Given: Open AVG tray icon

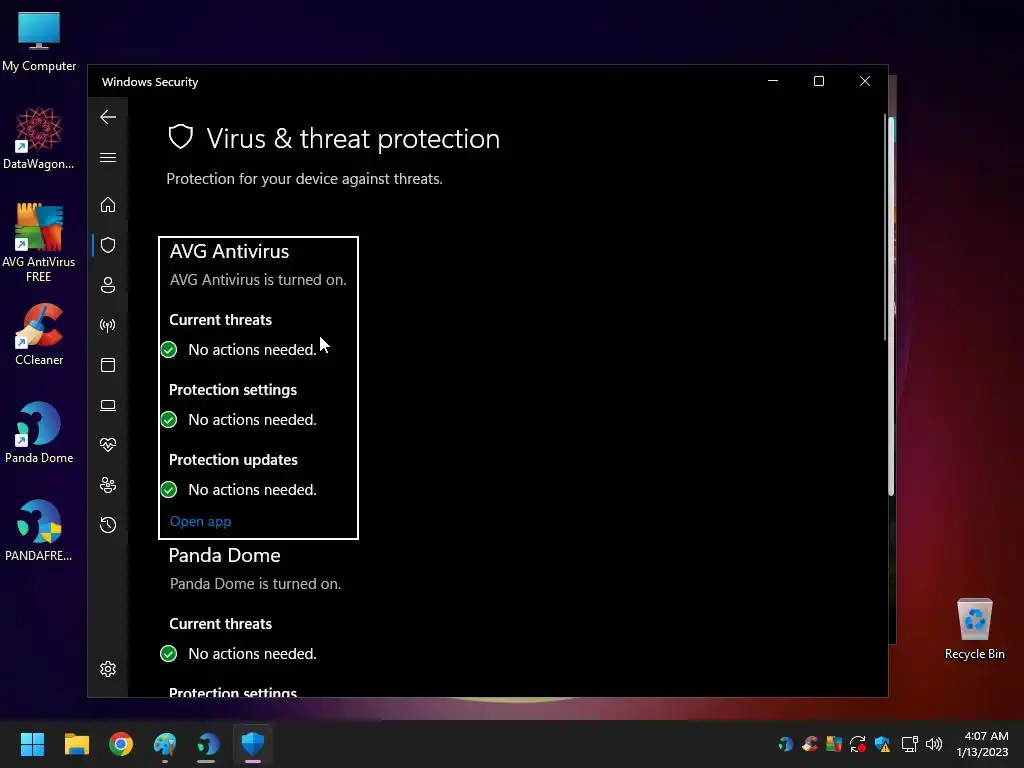Looking at the screenshot, I should pos(834,744).
